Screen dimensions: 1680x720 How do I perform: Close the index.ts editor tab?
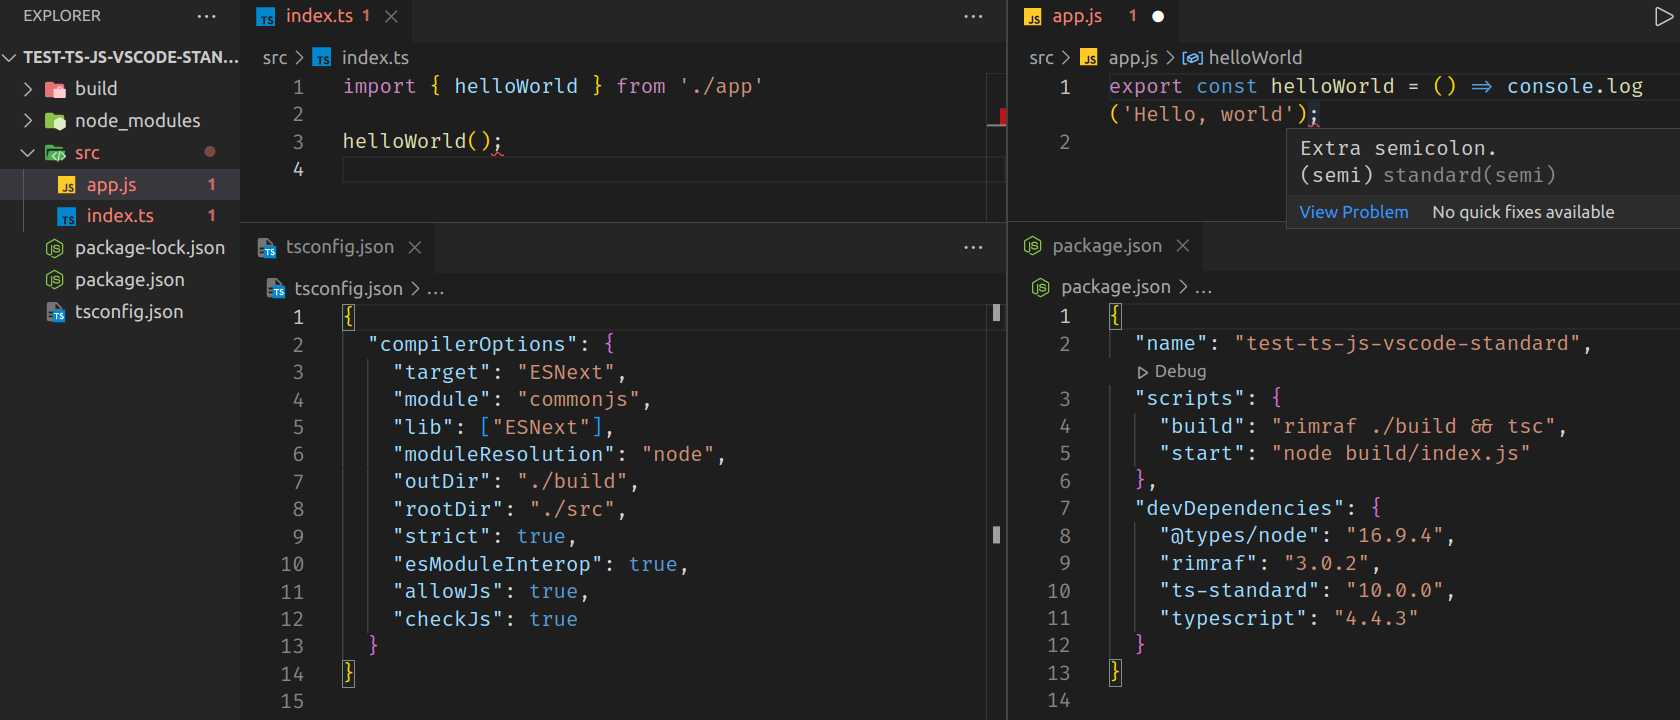pos(392,16)
